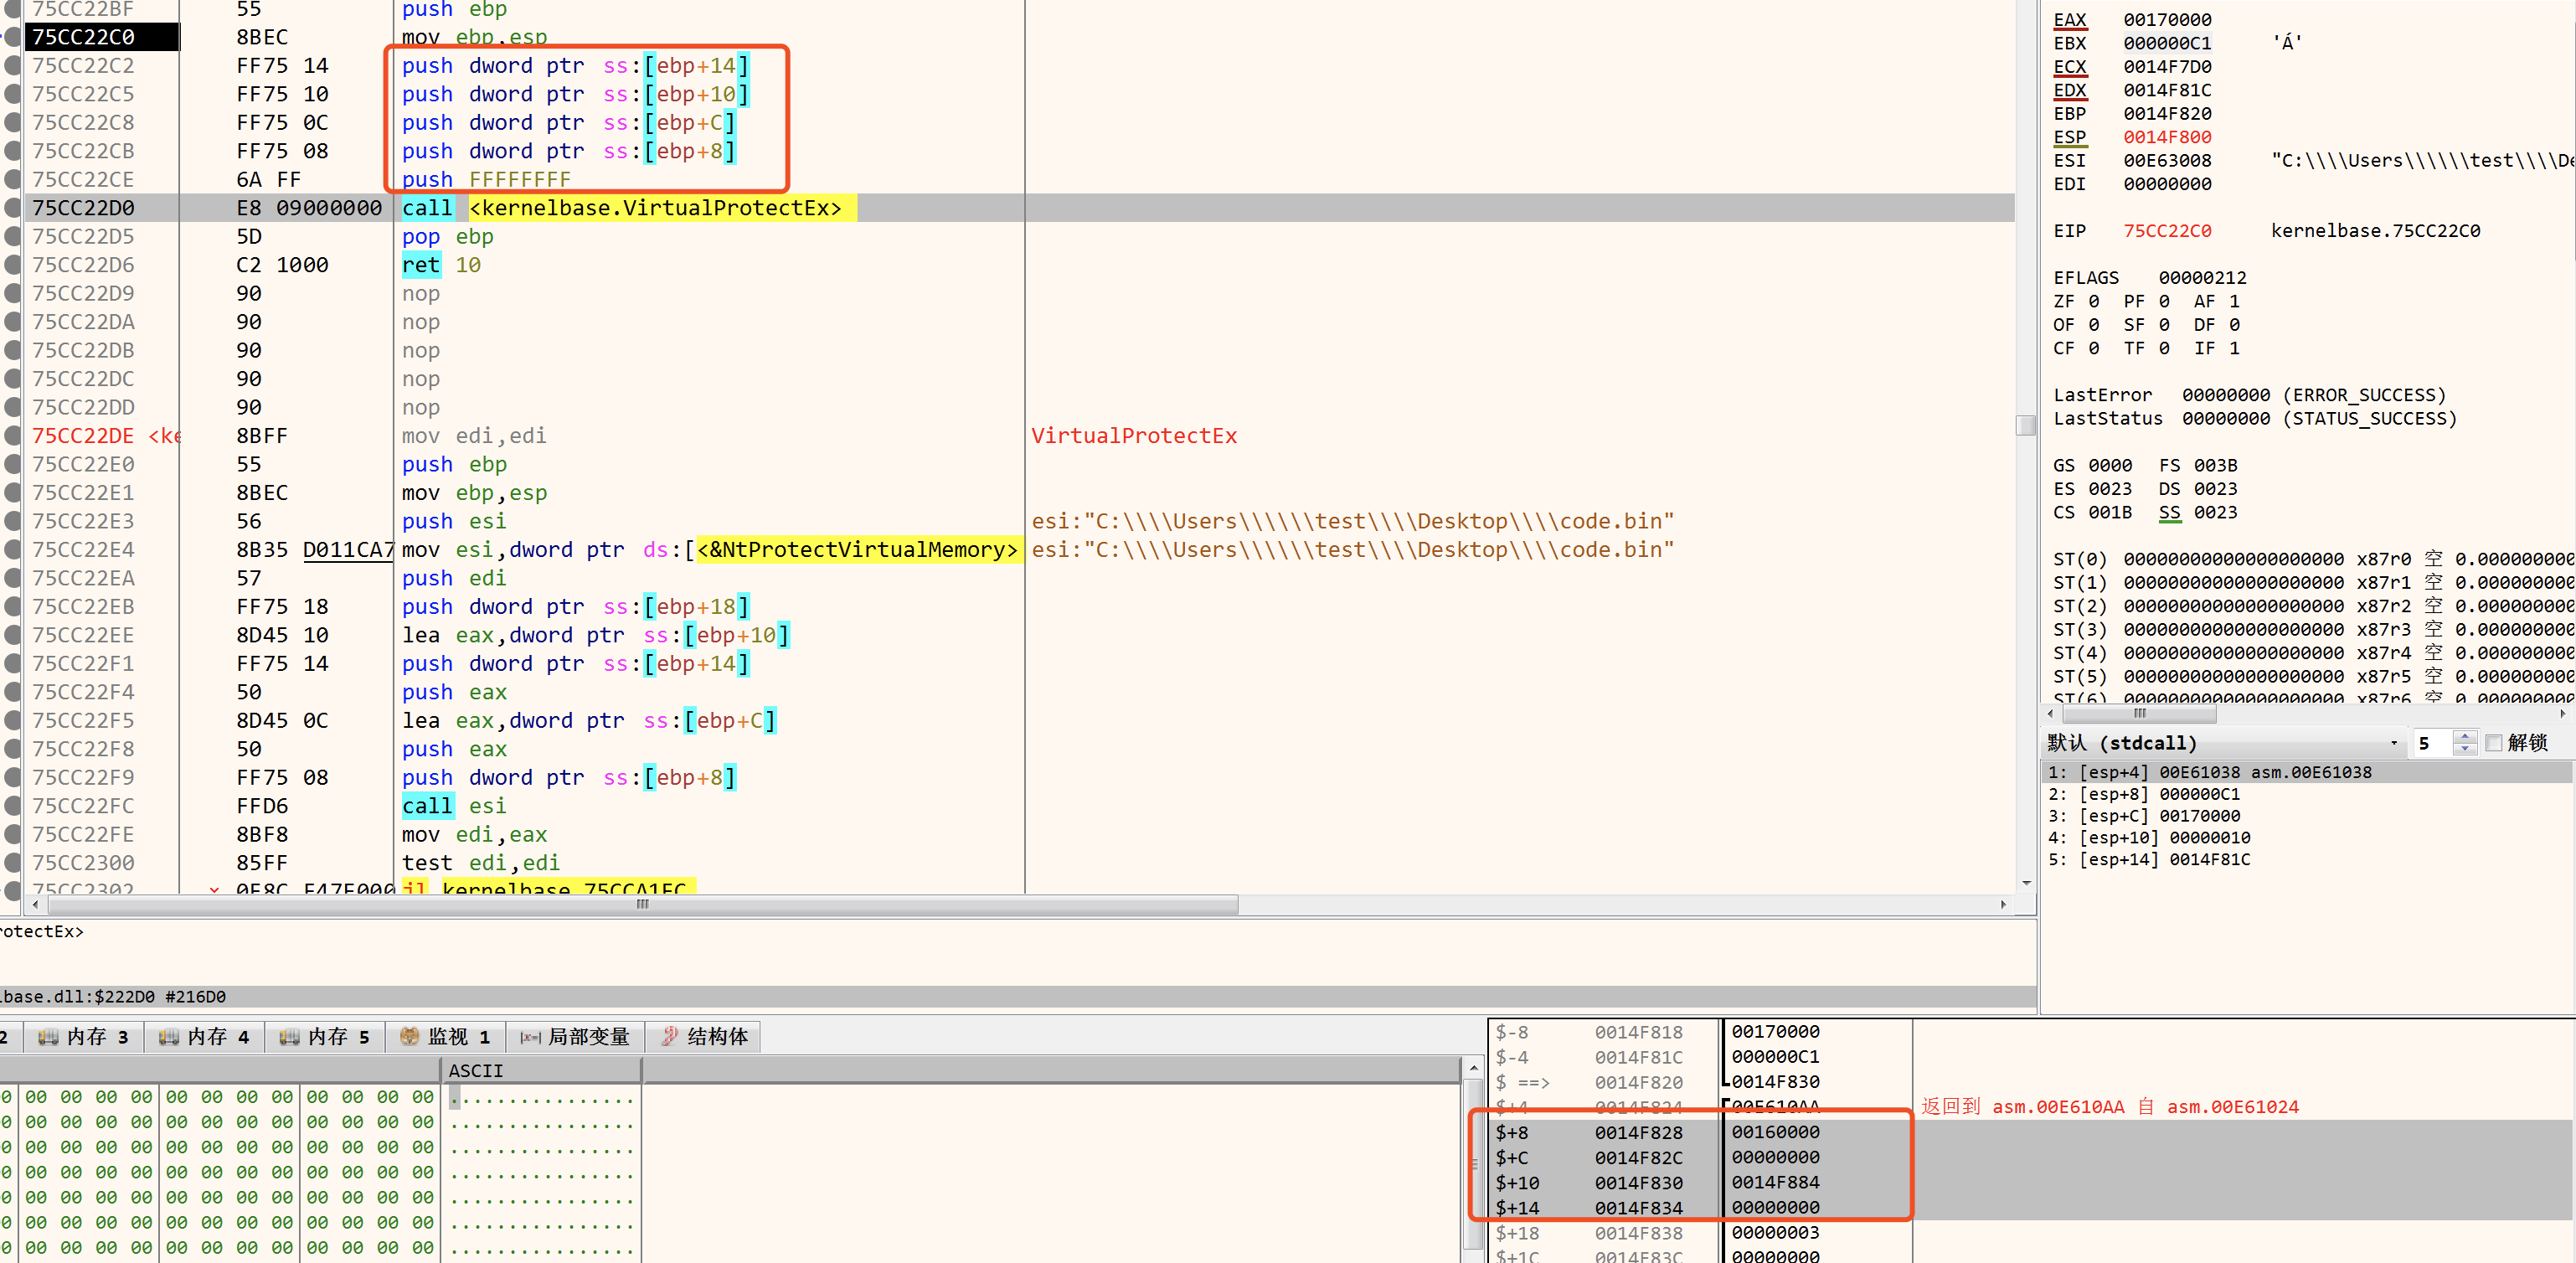Click the disassembly vertical scrollbar thumb
Viewport: 2576px width, 1263px height.
tap(2026, 425)
